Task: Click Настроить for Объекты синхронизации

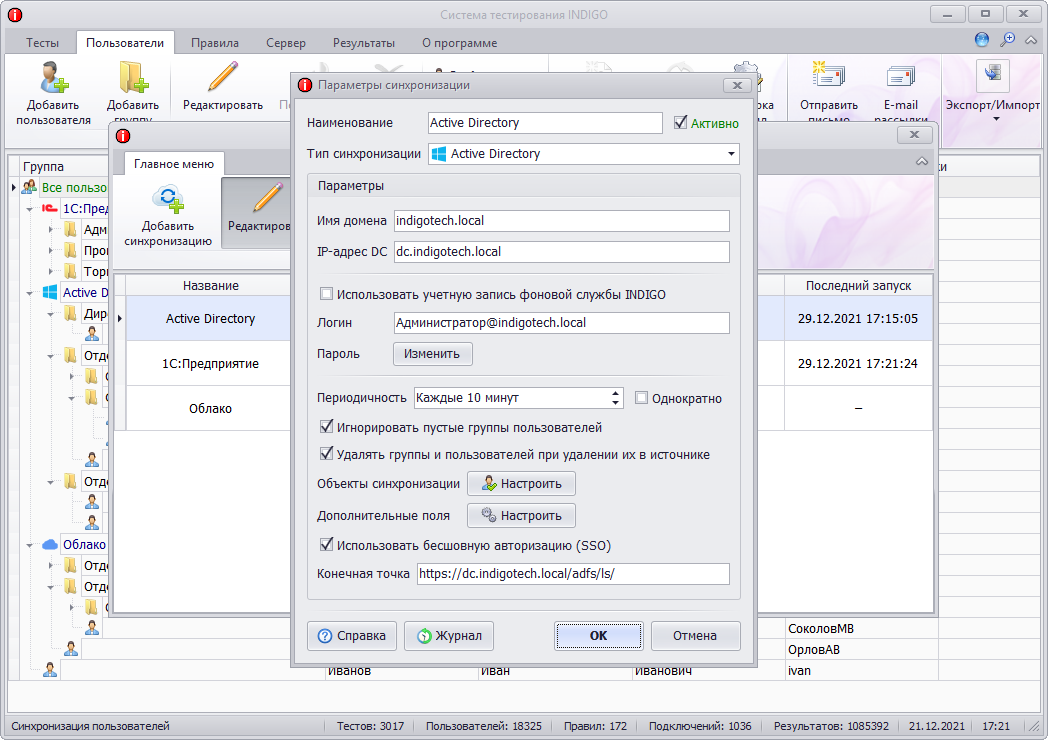Action: [x=521, y=483]
